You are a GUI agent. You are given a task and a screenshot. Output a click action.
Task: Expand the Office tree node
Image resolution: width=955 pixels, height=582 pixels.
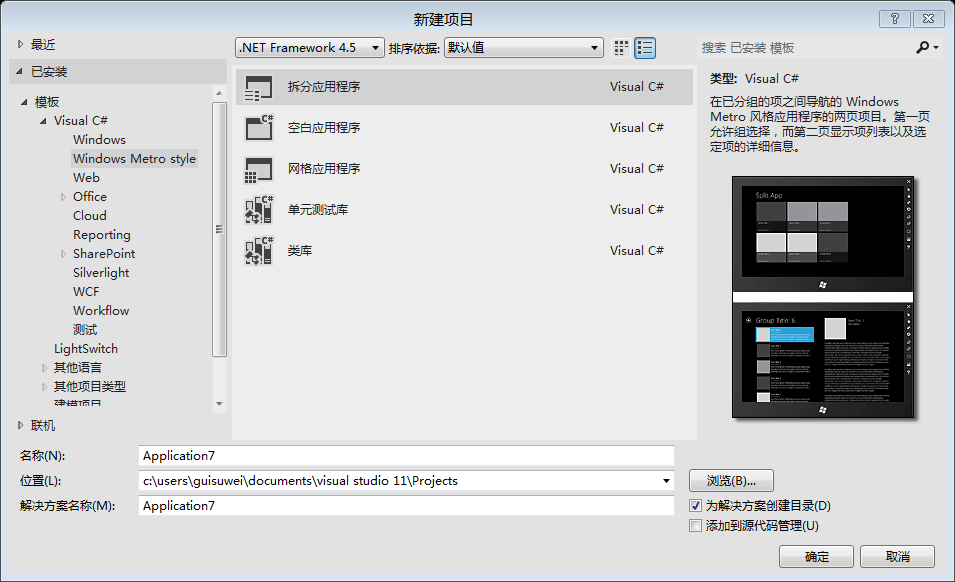point(63,197)
